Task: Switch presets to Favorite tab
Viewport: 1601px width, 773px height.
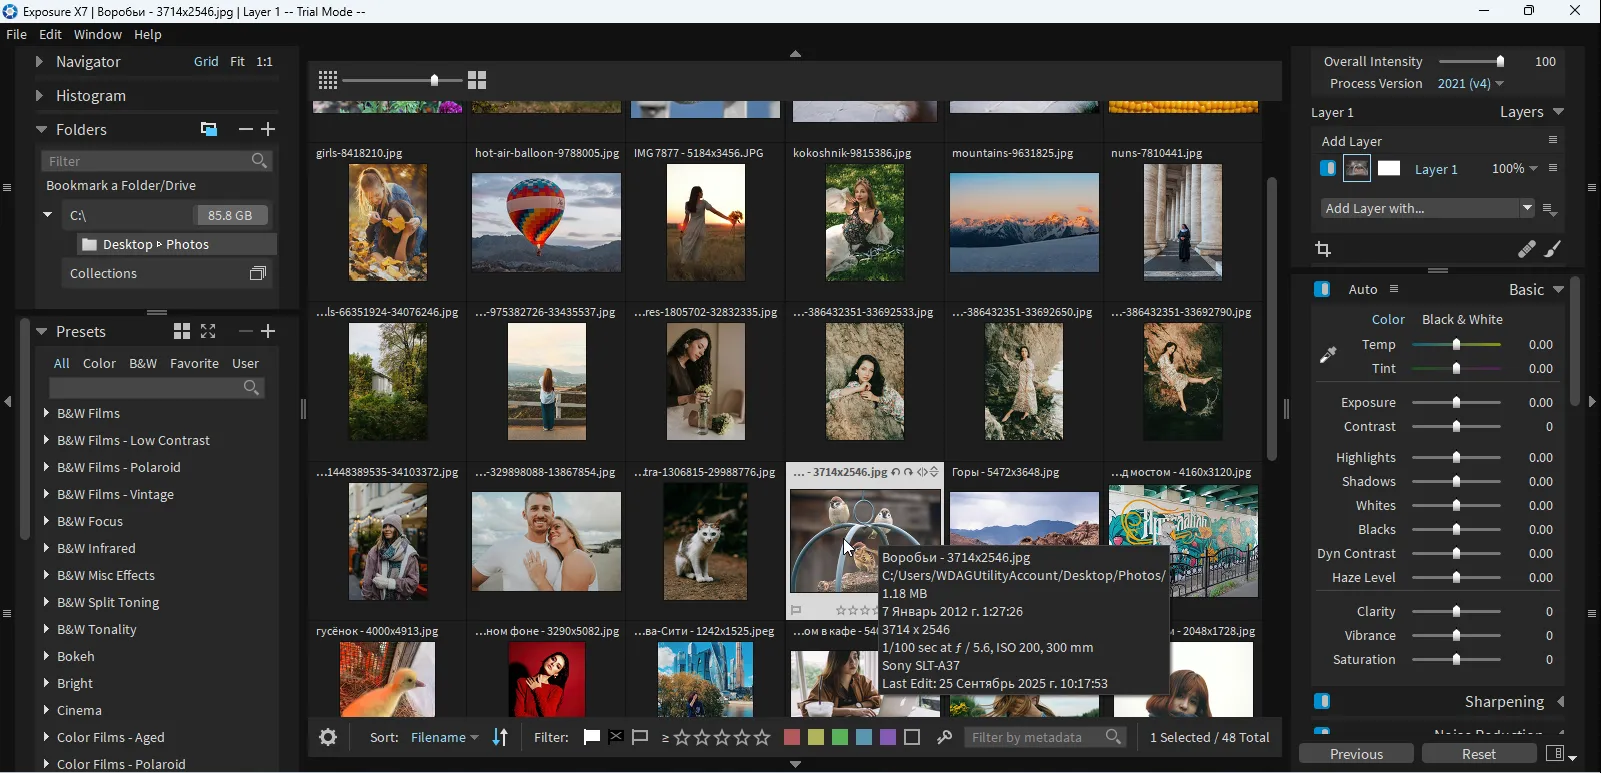Action: tap(194, 363)
